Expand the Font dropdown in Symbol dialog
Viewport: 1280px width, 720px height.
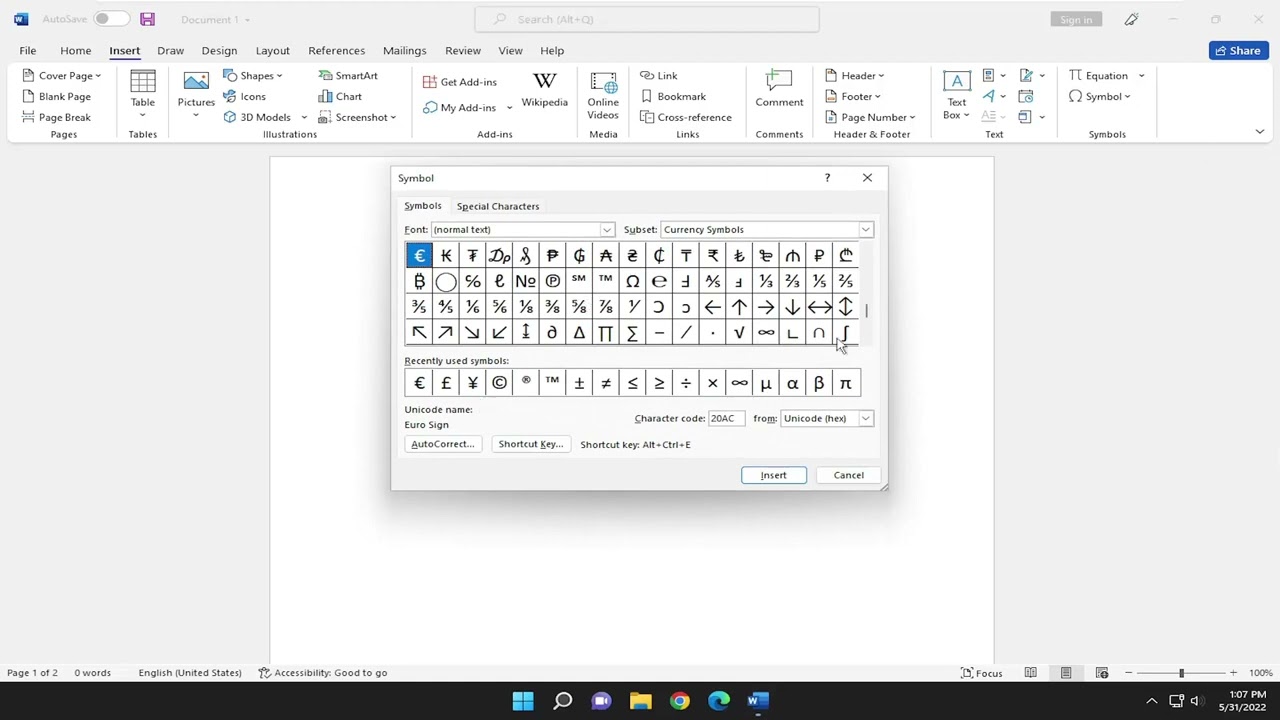[606, 230]
